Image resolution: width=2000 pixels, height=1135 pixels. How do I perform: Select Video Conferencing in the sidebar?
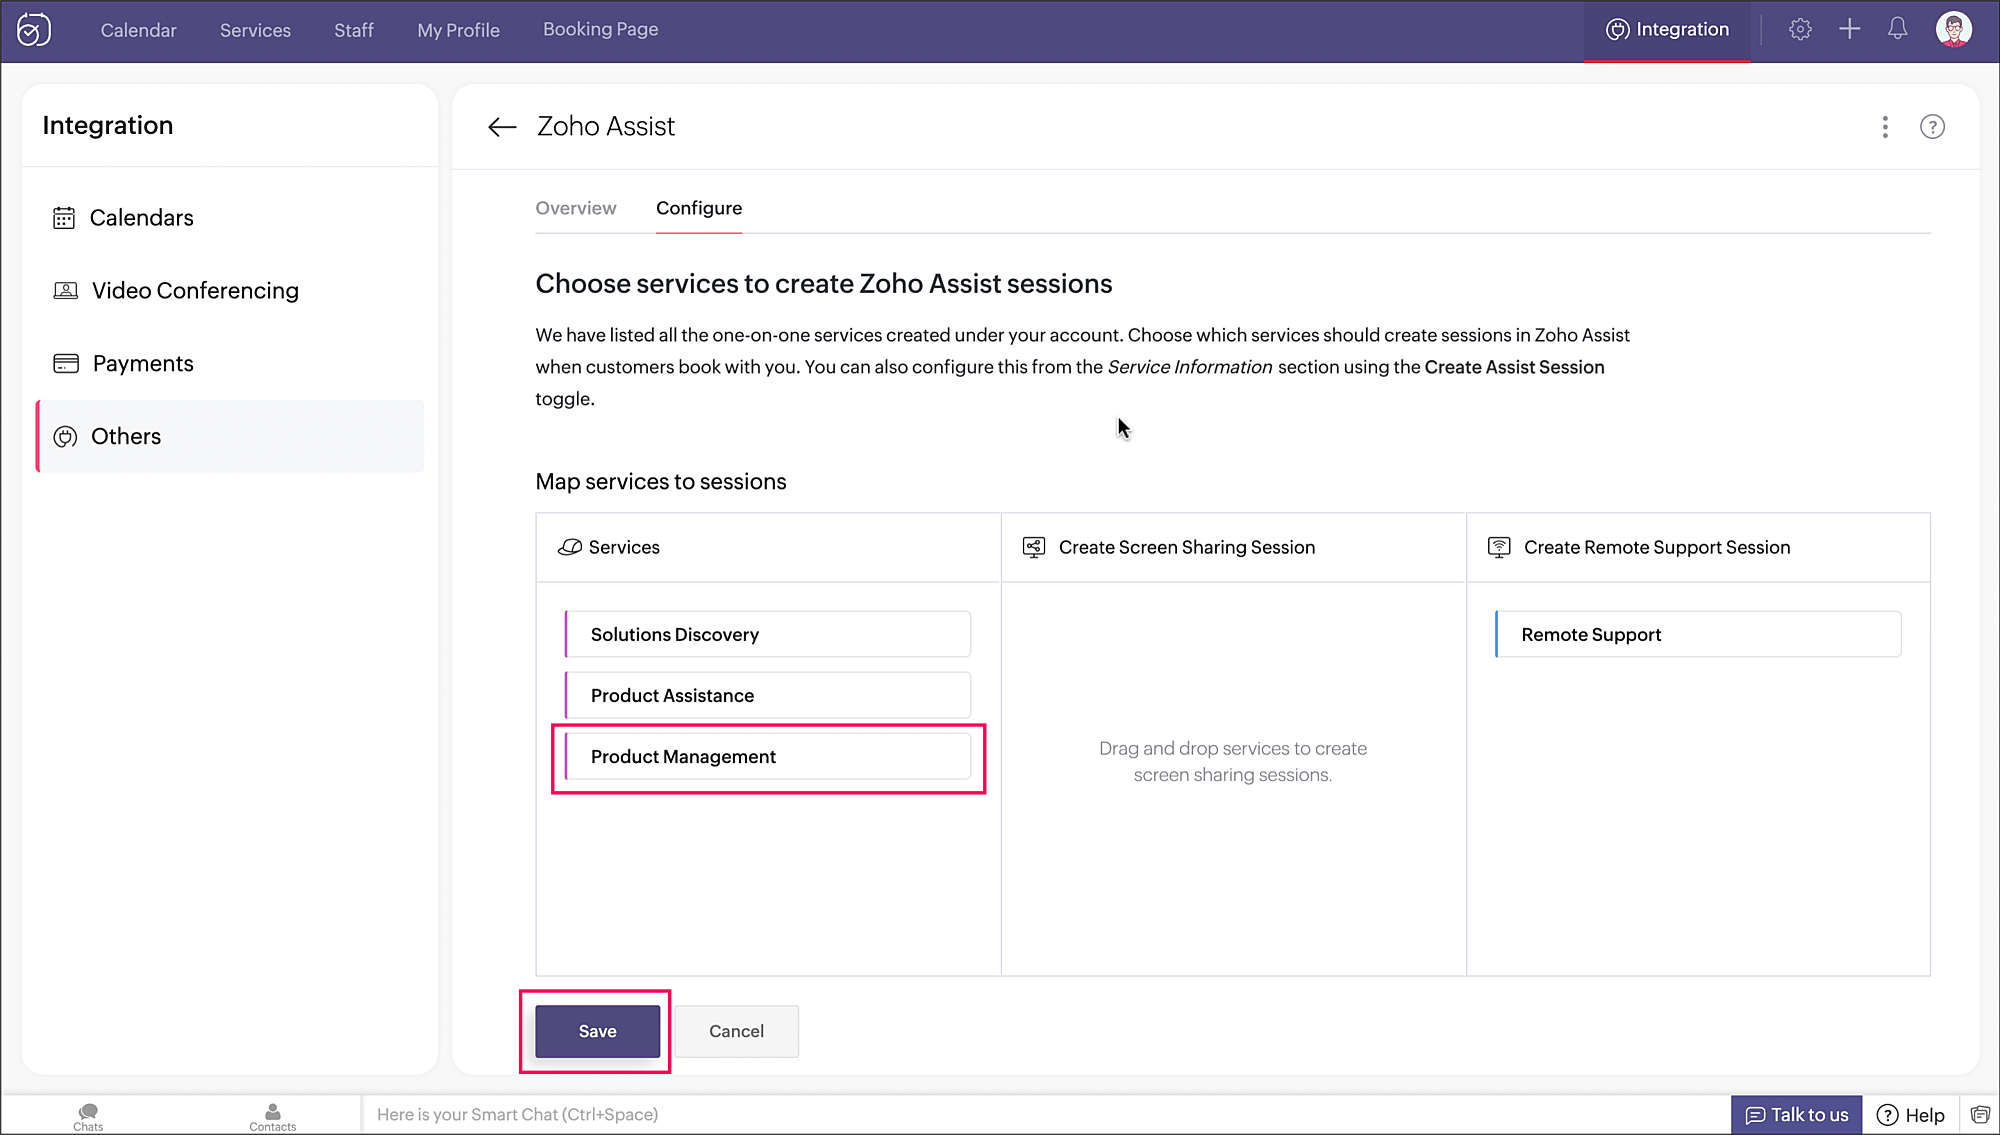(x=230, y=291)
